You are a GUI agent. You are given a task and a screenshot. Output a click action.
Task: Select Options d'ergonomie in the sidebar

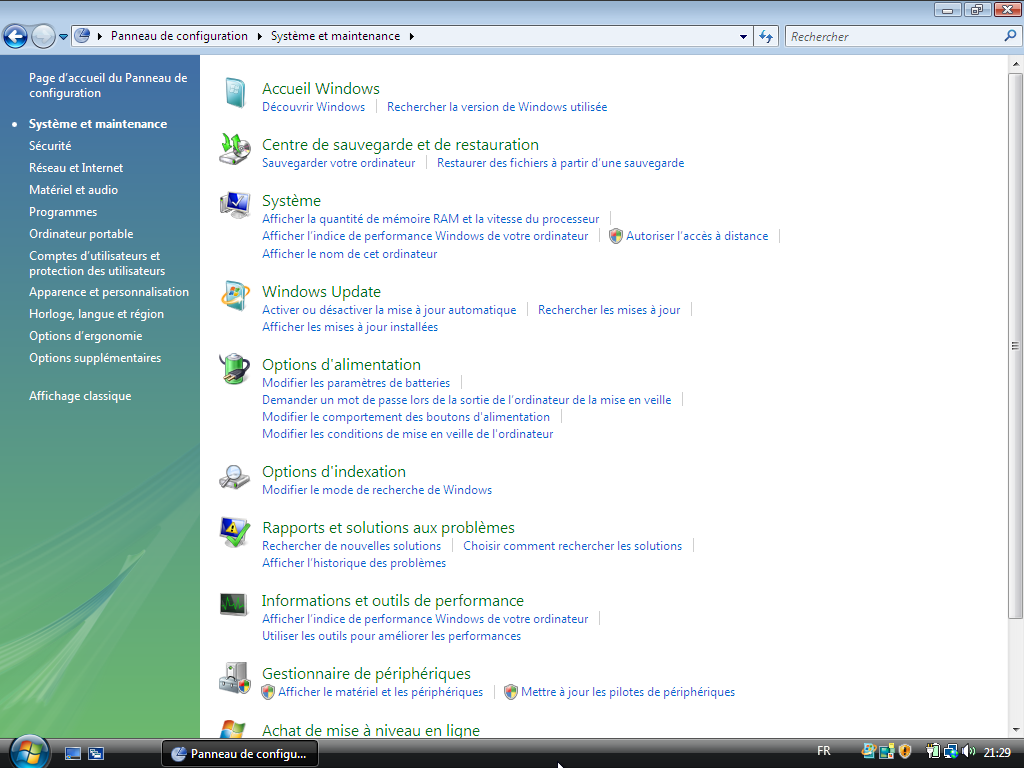[86, 336]
